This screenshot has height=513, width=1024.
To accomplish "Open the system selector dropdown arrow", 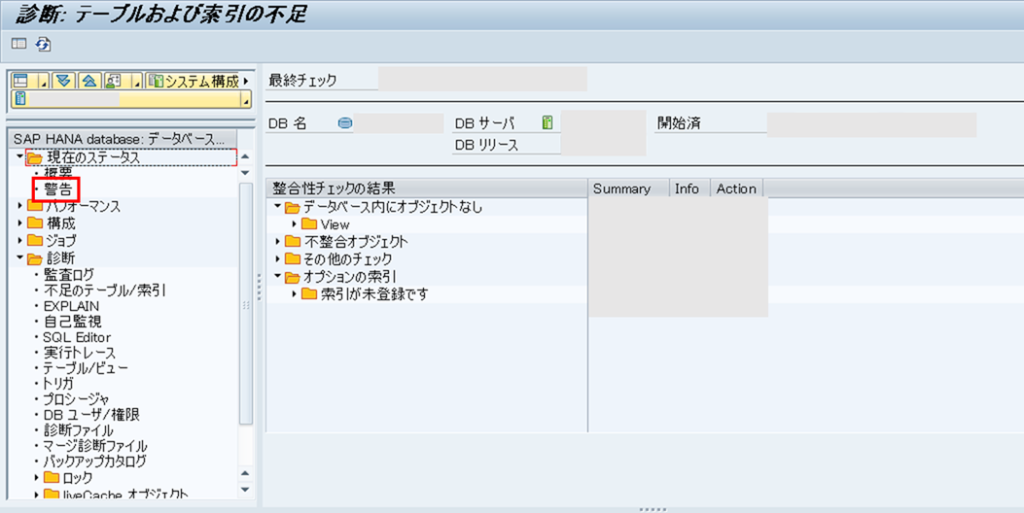I will [246, 100].
